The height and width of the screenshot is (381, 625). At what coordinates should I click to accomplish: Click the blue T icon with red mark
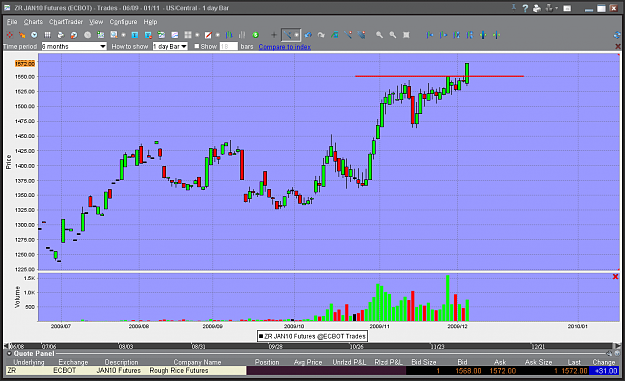[x=148, y=35]
